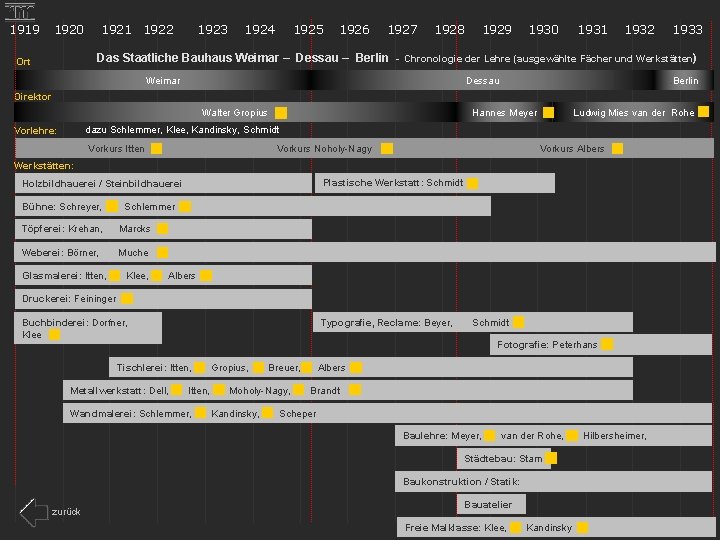Open Albers' marker in Glasmalerei row
The width and height of the screenshot is (720, 540).
206,276
